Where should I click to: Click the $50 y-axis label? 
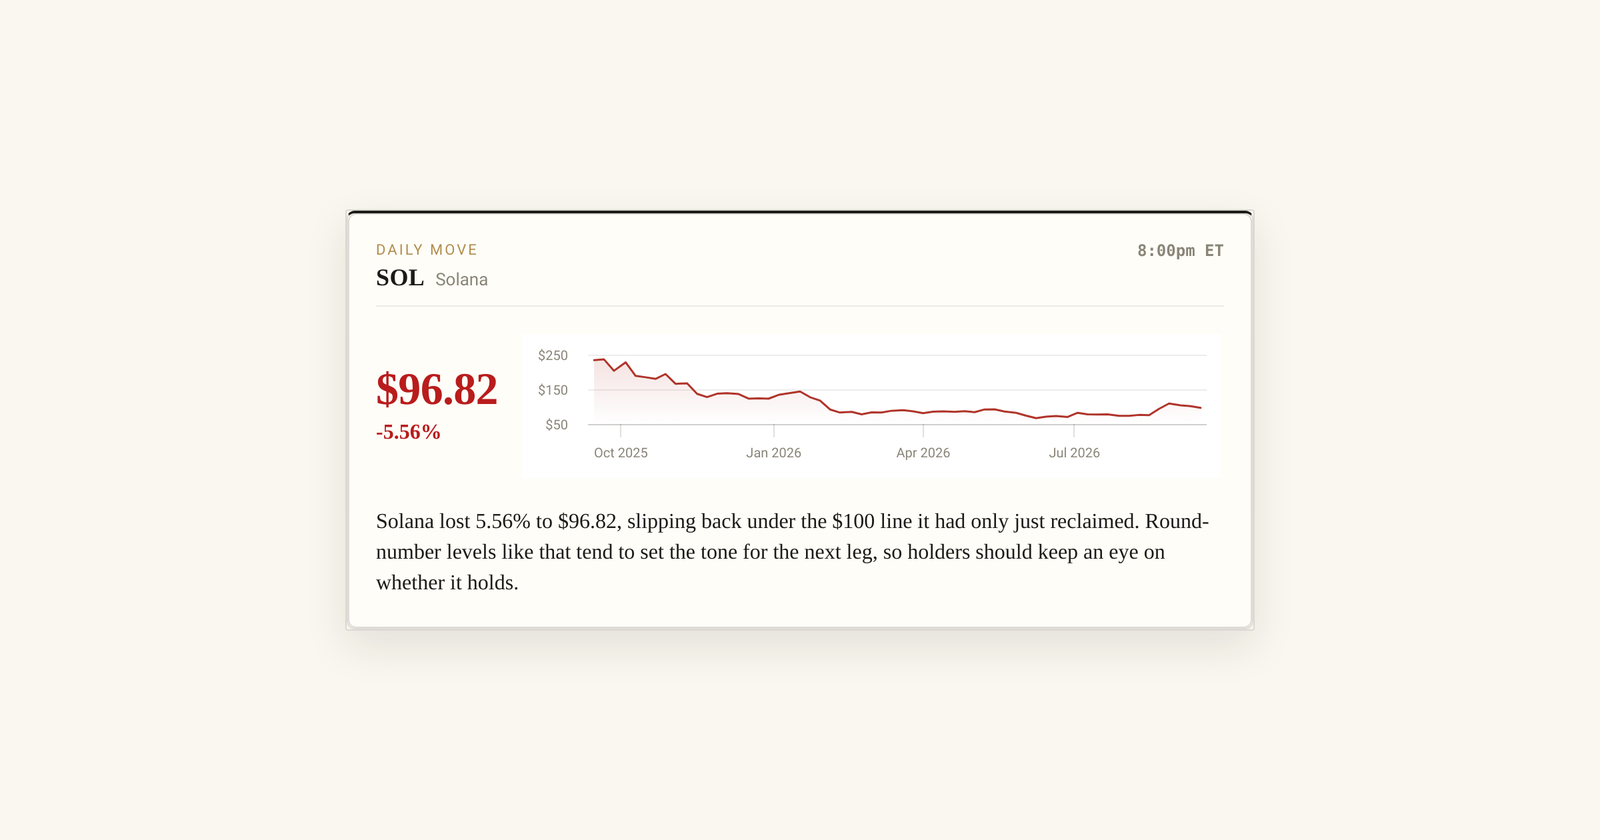click(x=556, y=425)
